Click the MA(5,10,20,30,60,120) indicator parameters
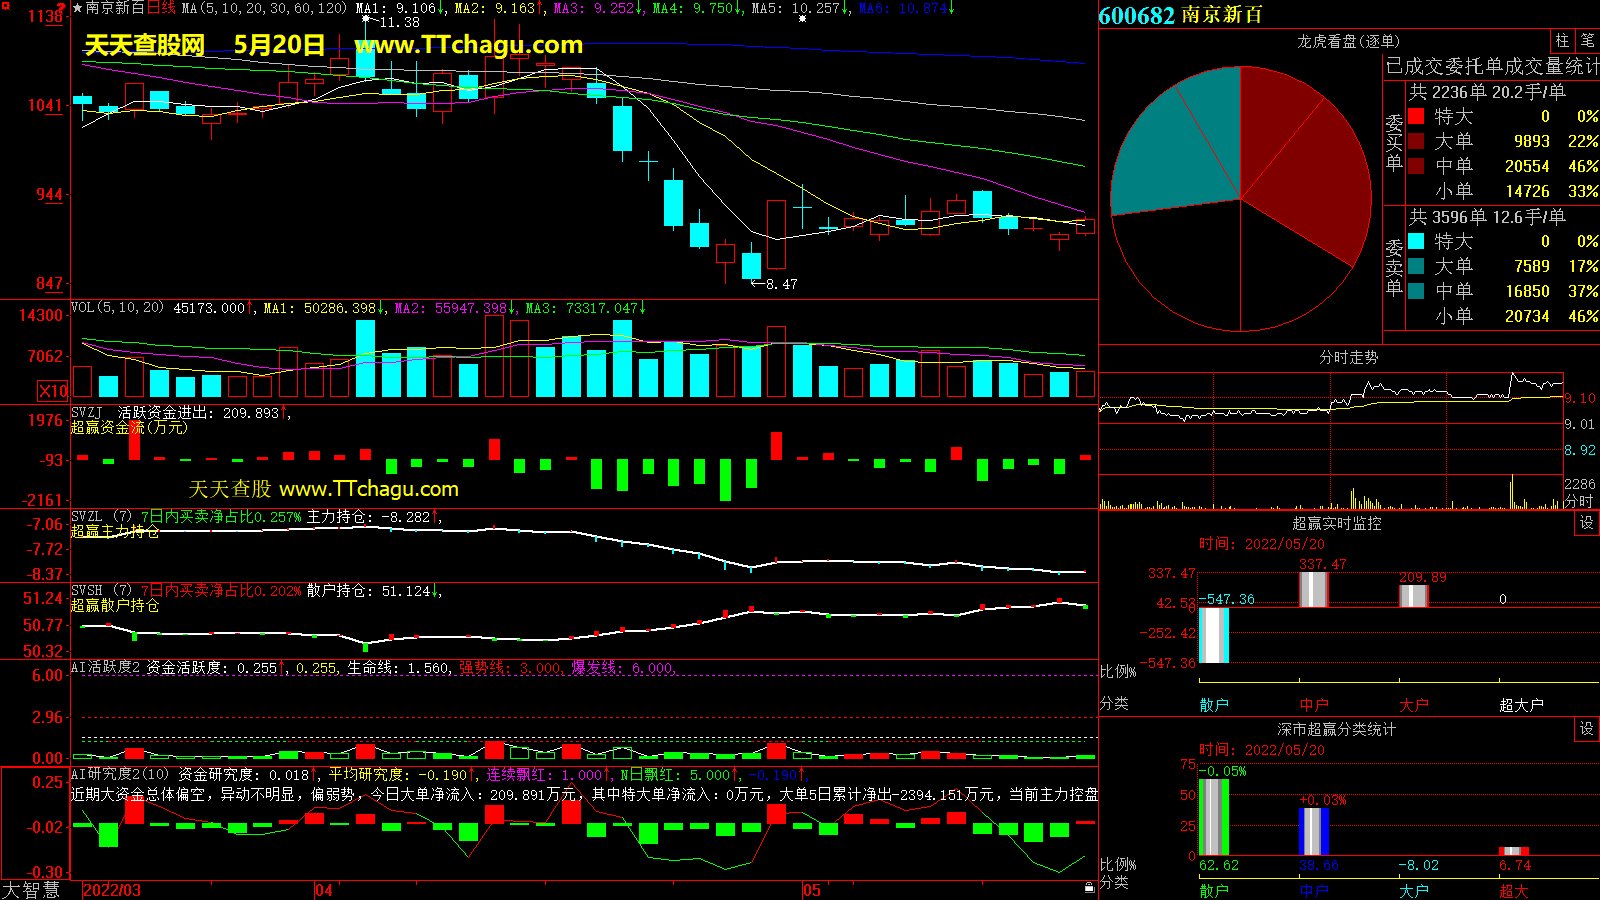This screenshot has height=900, width=1600. click(264, 8)
